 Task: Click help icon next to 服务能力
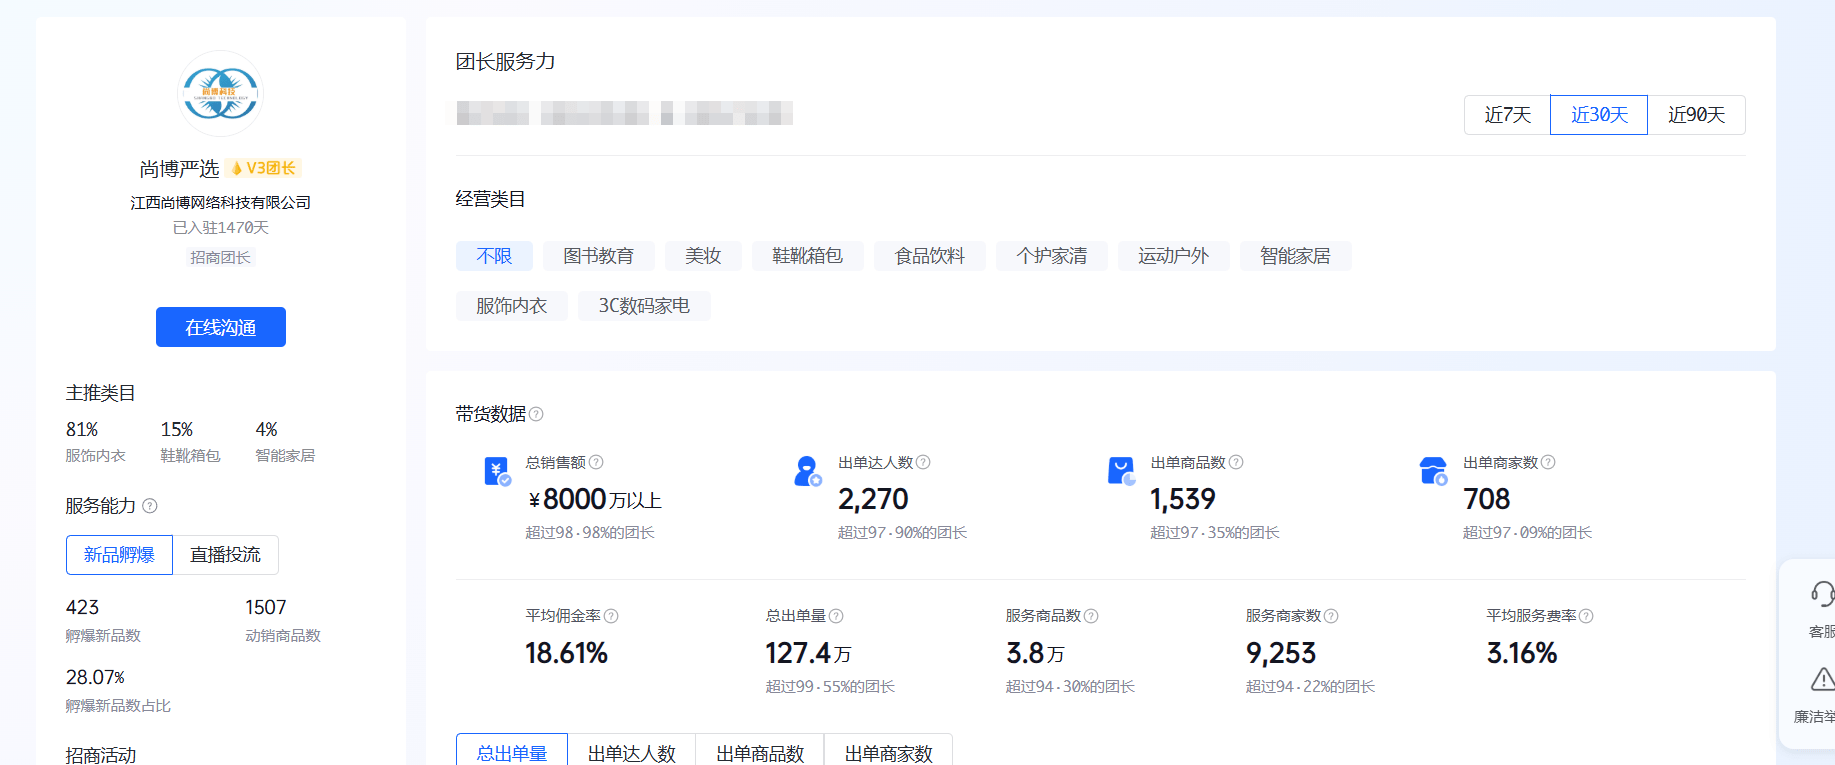[150, 506]
